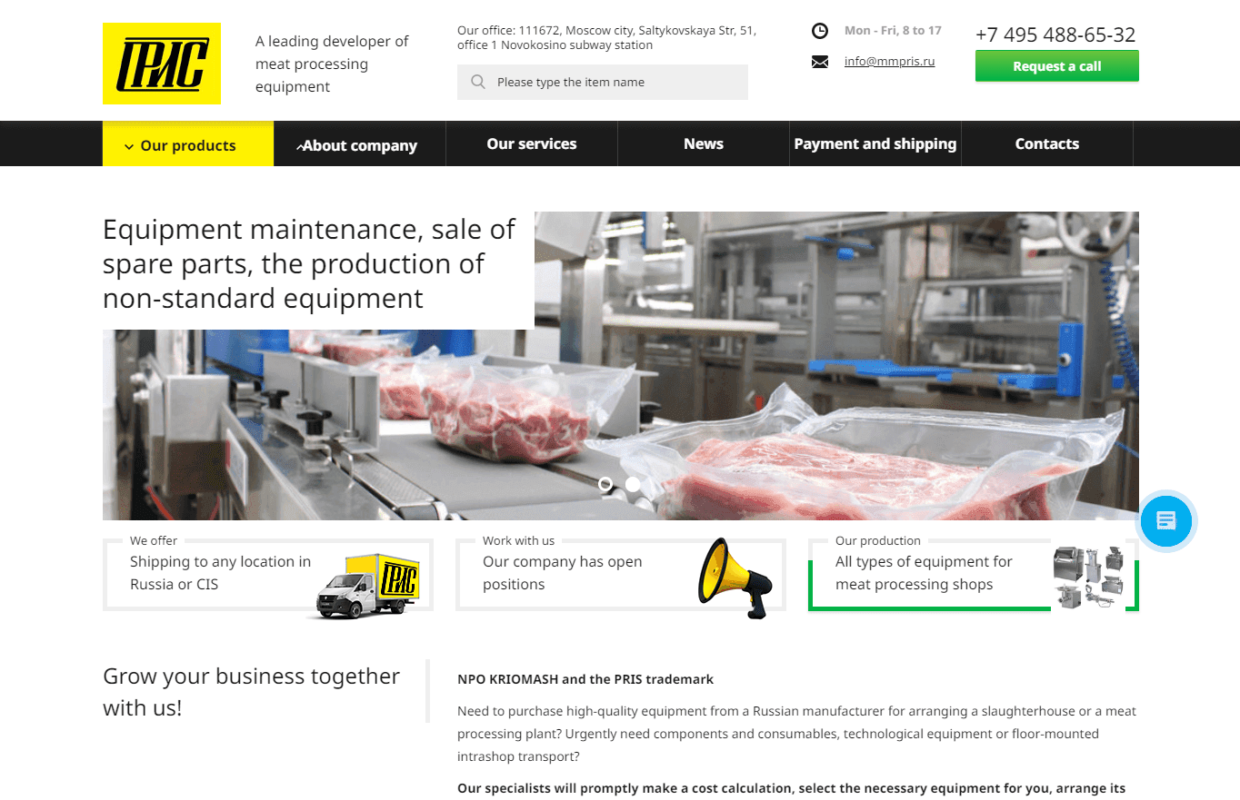
Task: Click the yellow PRIS company logo
Action: pyautogui.click(x=162, y=63)
